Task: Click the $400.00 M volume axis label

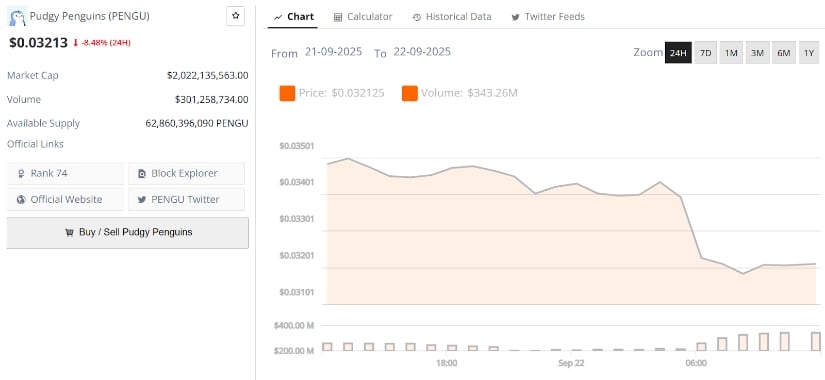Action: pyautogui.click(x=294, y=326)
